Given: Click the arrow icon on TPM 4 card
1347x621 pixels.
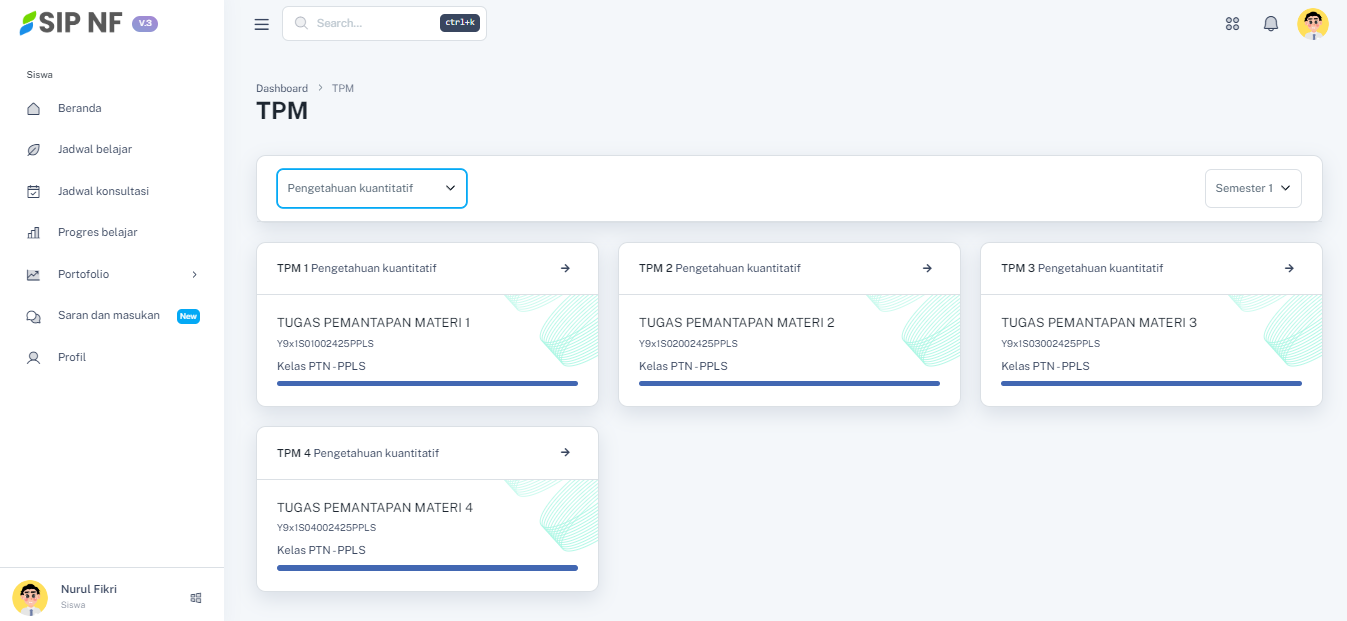Looking at the screenshot, I should point(565,452).
